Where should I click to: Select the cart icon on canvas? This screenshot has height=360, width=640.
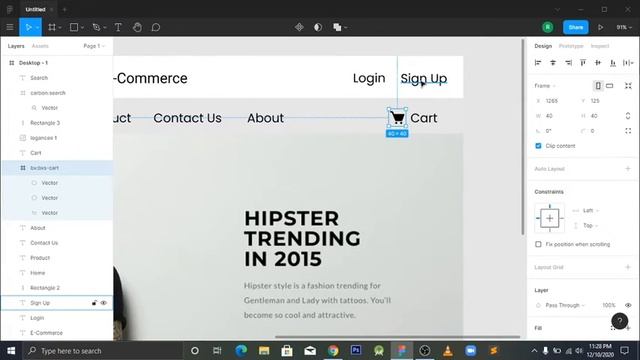(x=397, y=118)
